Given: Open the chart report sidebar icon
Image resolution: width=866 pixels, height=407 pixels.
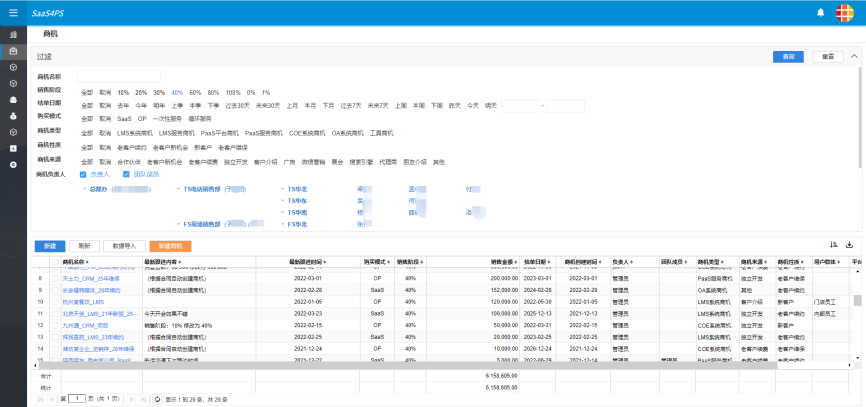Looking at the screenshot, I should point(13,149).
